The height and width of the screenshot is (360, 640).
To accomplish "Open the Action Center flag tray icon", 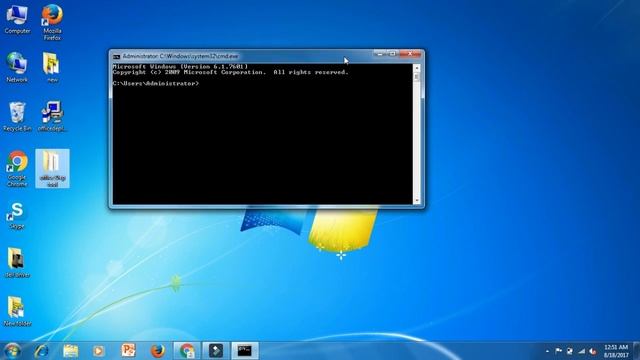I will click(558, 351).
